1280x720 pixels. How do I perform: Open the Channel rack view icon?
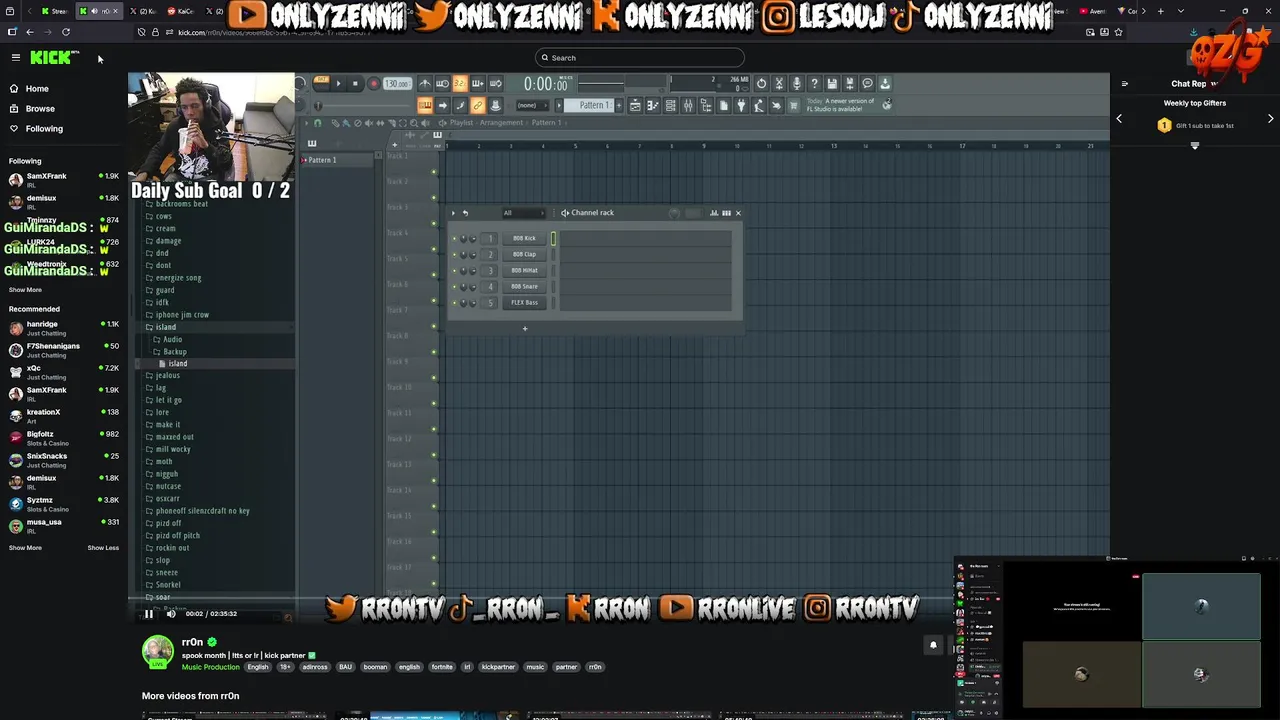coord(670,105)
